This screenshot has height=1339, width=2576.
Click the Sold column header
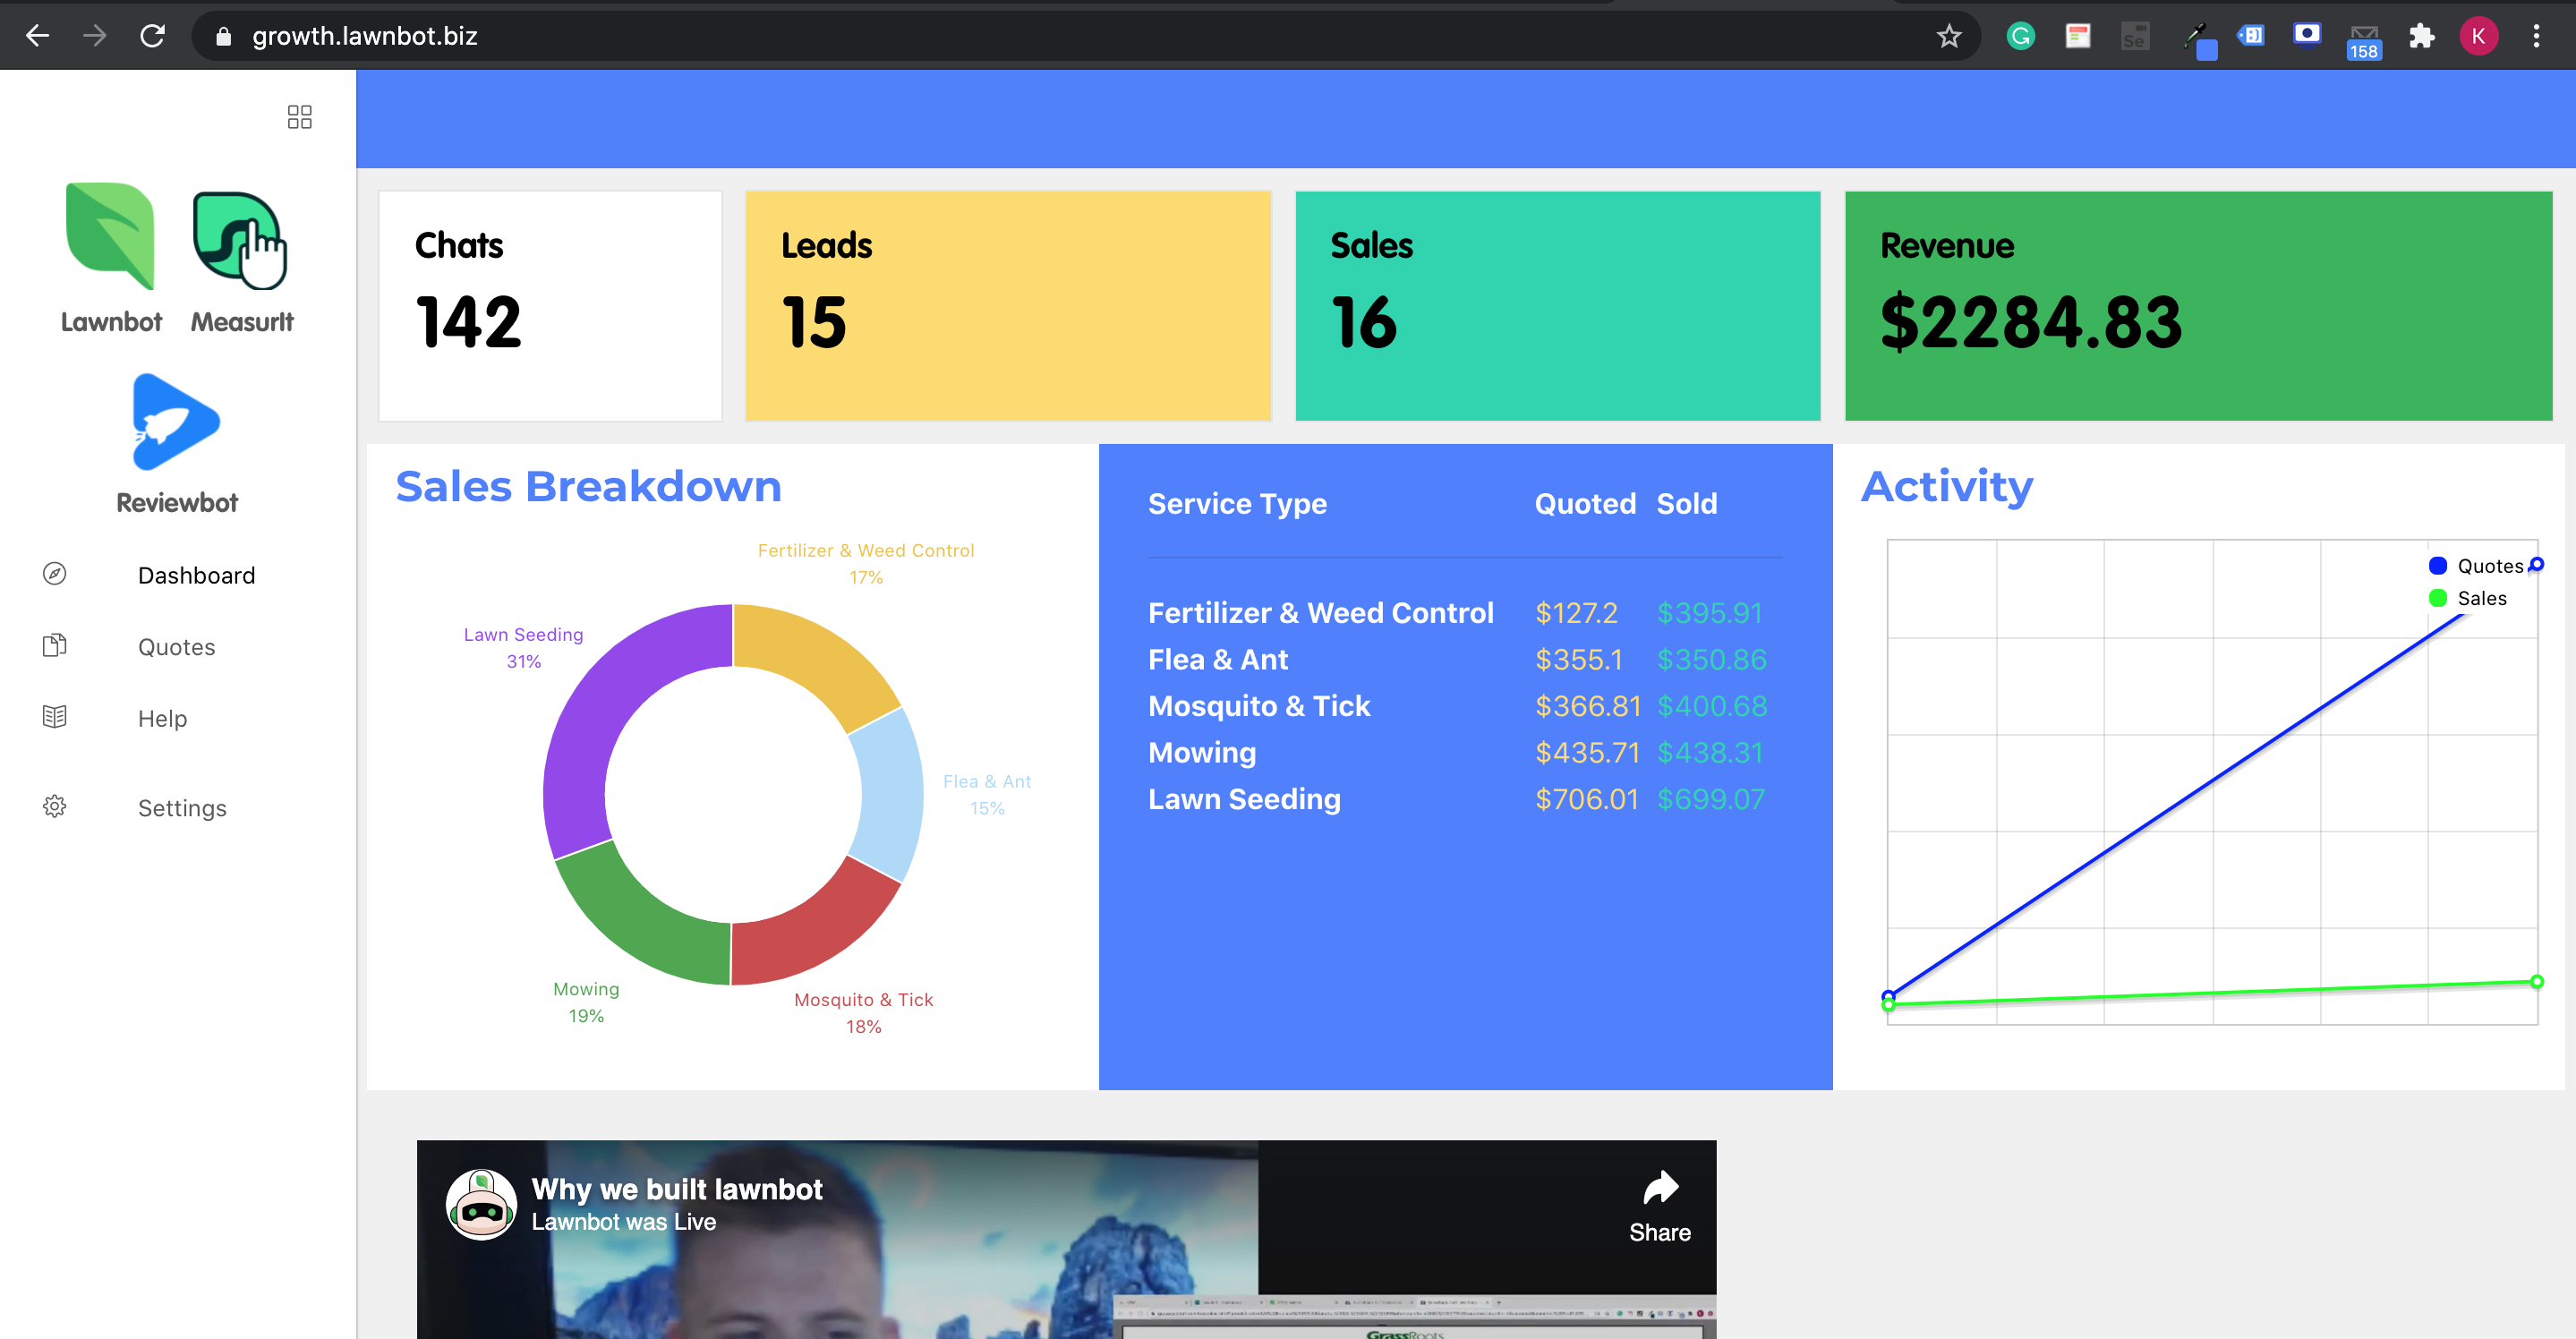point(1686,503)
